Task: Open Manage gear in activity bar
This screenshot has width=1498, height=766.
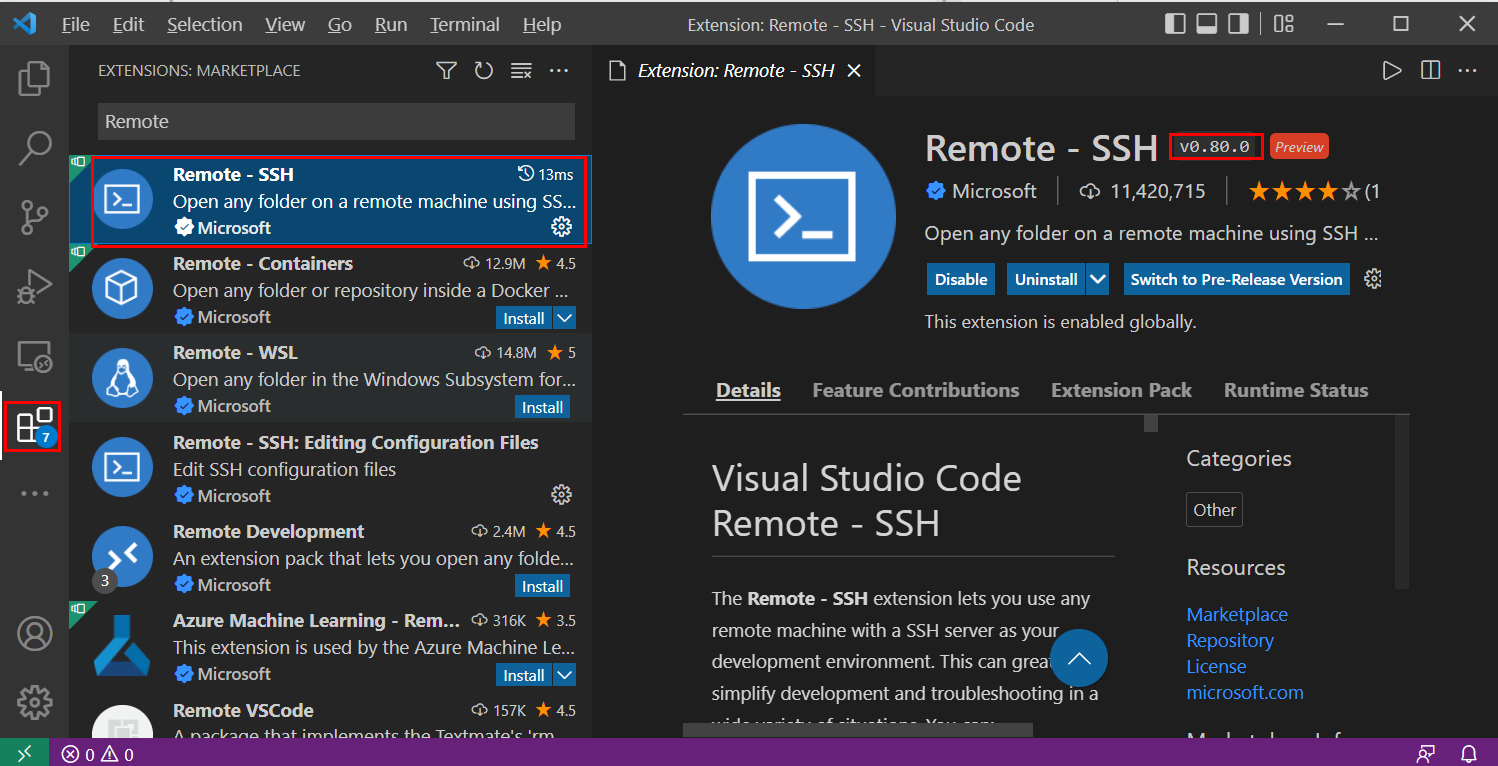Action: point(34,702)
